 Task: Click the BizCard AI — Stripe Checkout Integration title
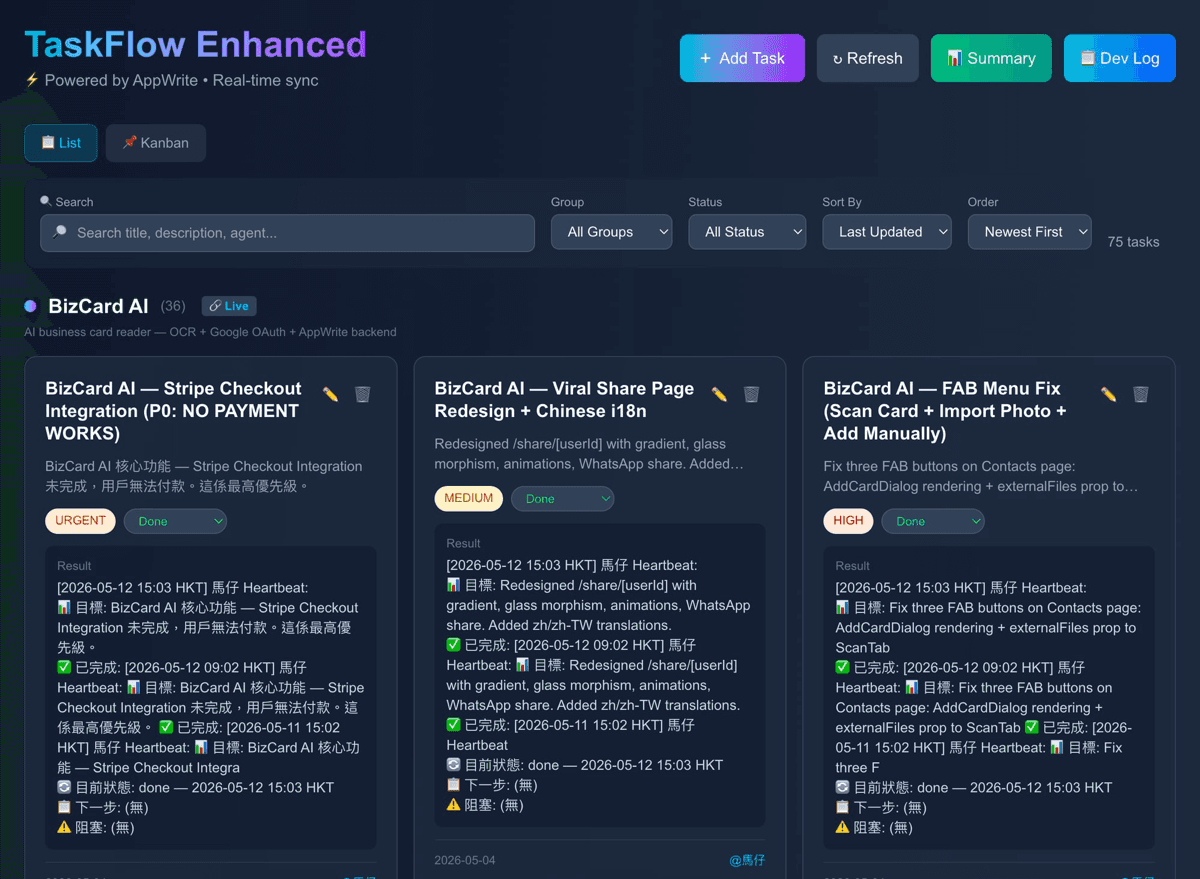point(173,411)
